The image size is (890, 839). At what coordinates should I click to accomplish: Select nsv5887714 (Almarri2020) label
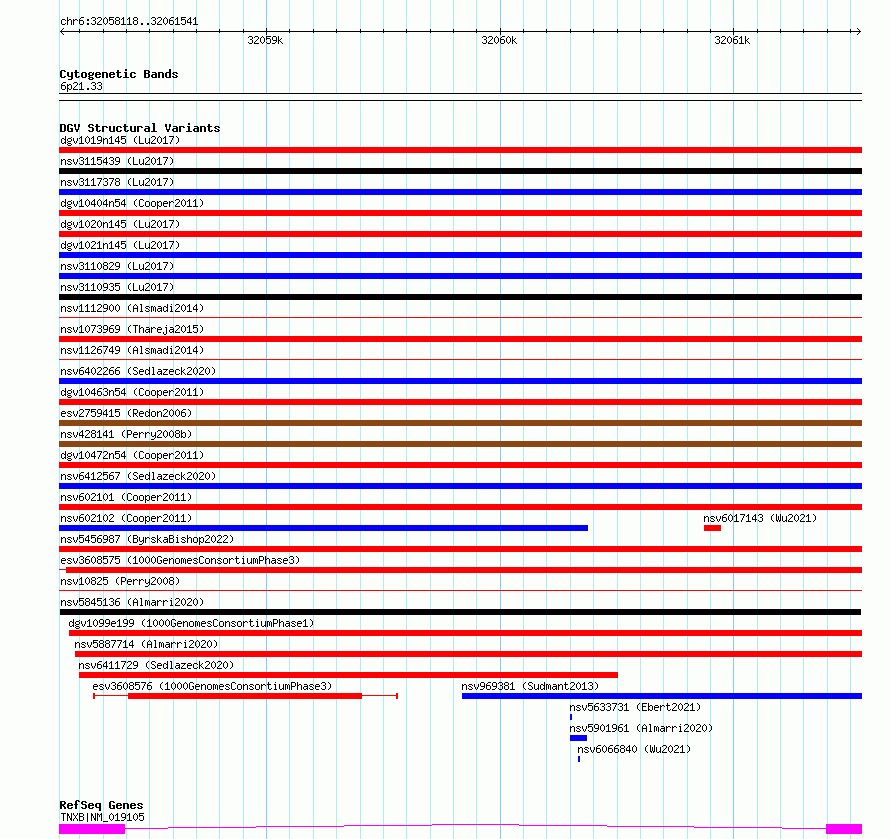146,644
